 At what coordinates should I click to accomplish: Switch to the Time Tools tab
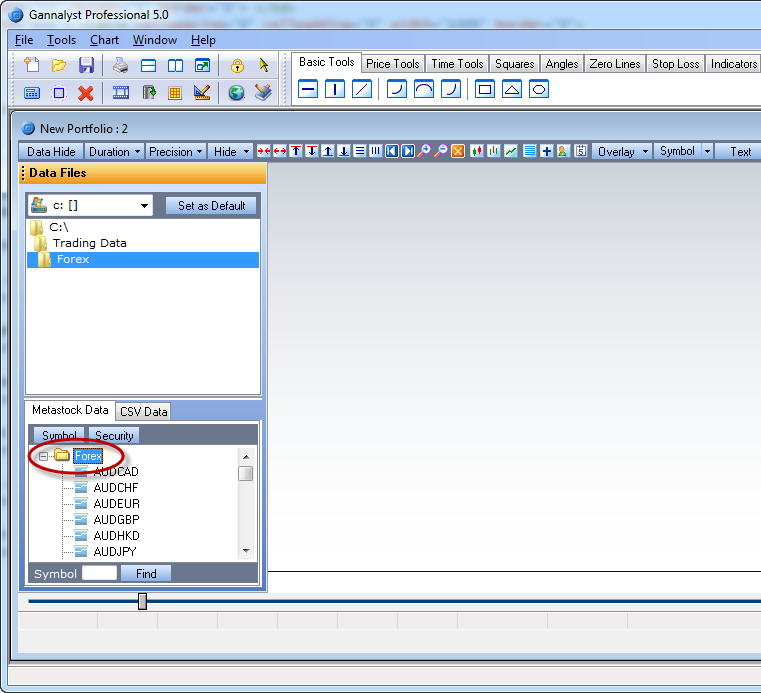click(x=457, y=64)
